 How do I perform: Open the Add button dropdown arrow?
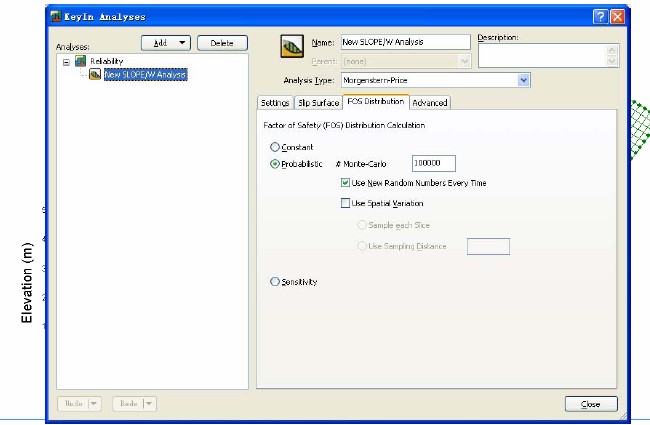(x=182, y=43)
